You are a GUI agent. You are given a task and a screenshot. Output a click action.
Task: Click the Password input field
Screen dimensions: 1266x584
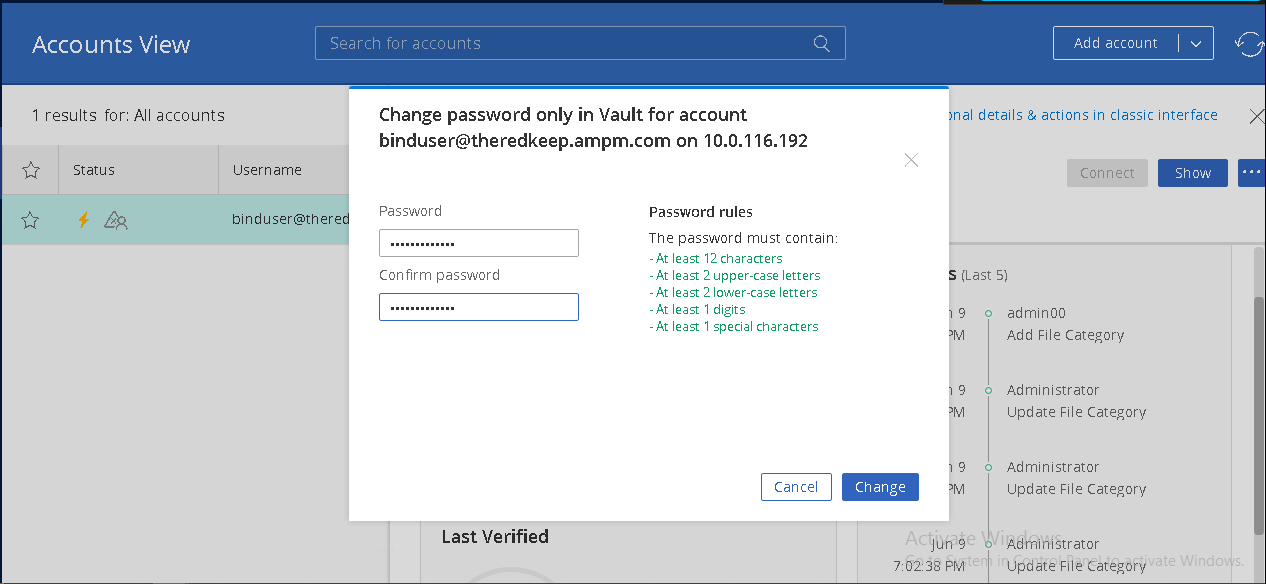coord(478,242)
